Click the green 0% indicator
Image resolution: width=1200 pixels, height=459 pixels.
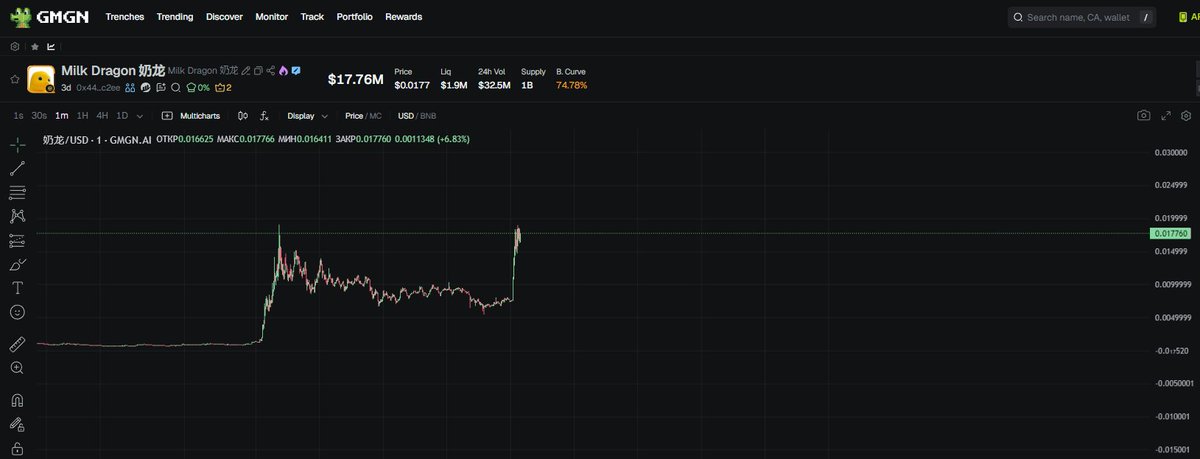[198, 88]
